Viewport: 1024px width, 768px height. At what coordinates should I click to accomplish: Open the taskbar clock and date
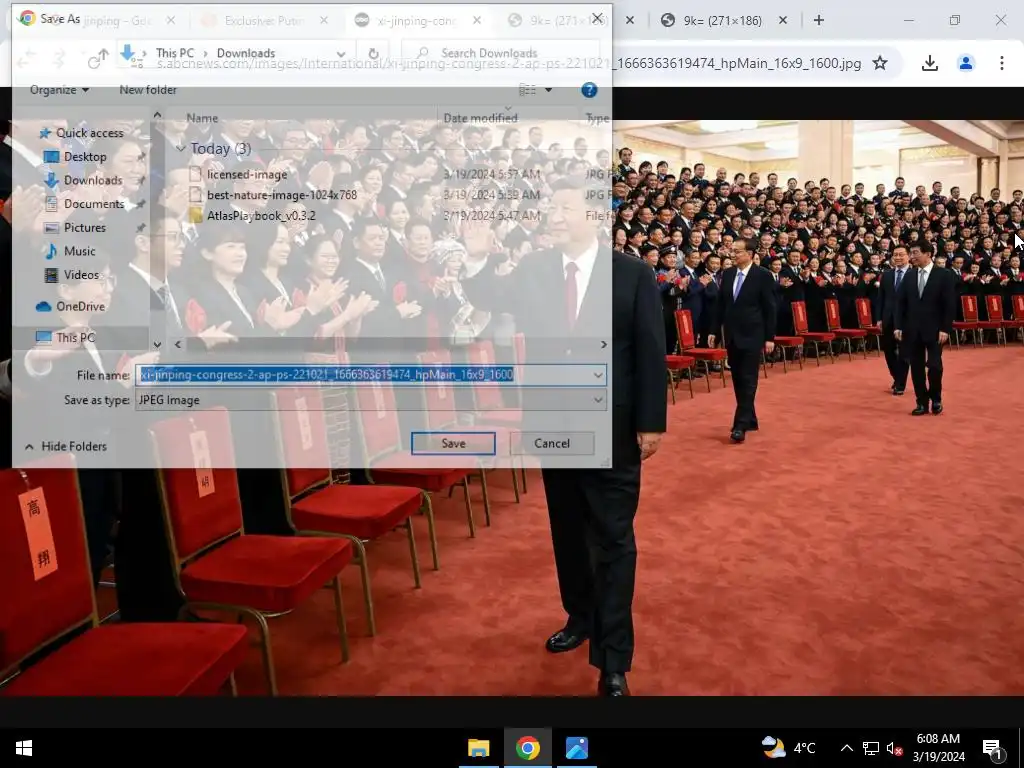click(x=938, y=748)
